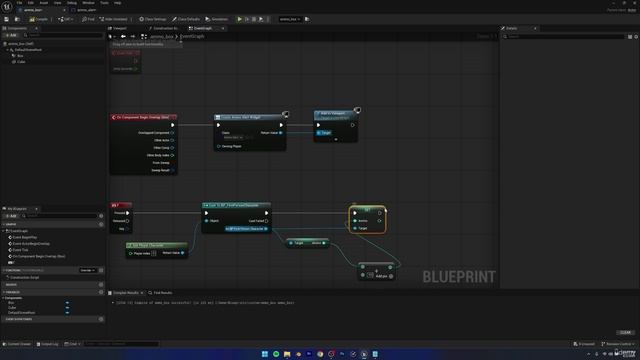Toggle visibility eye for Cube variable
This screenshot has width=640, height=360.
tap(67, 308)
